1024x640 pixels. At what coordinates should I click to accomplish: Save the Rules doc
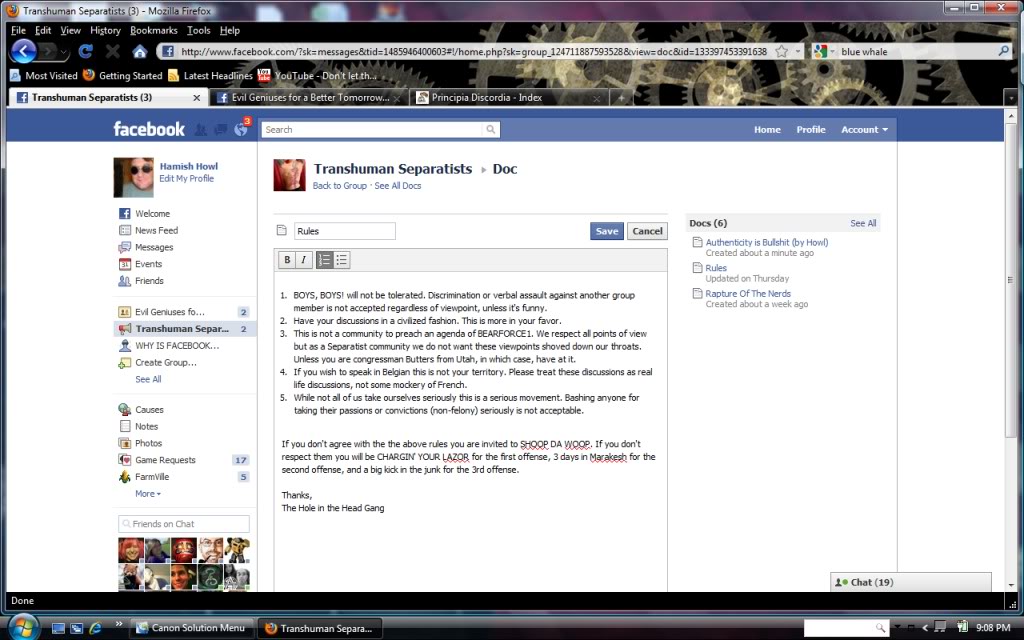[x=607, y=231]
